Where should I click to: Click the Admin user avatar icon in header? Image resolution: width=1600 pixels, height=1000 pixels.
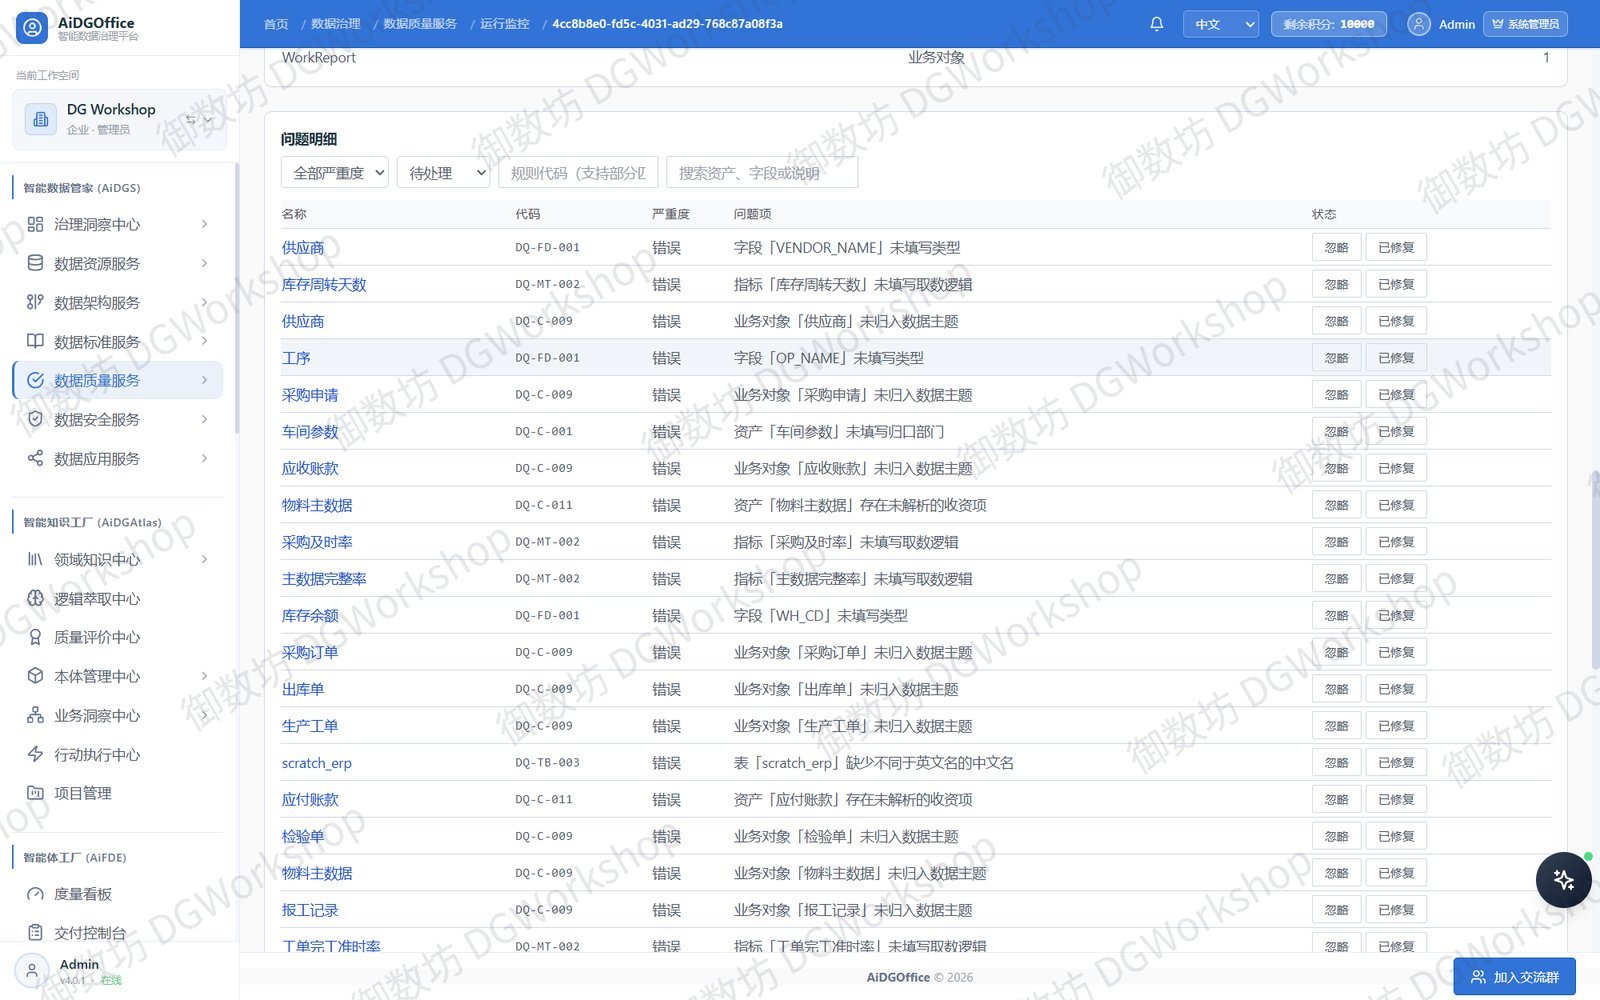pos(1418,24)
